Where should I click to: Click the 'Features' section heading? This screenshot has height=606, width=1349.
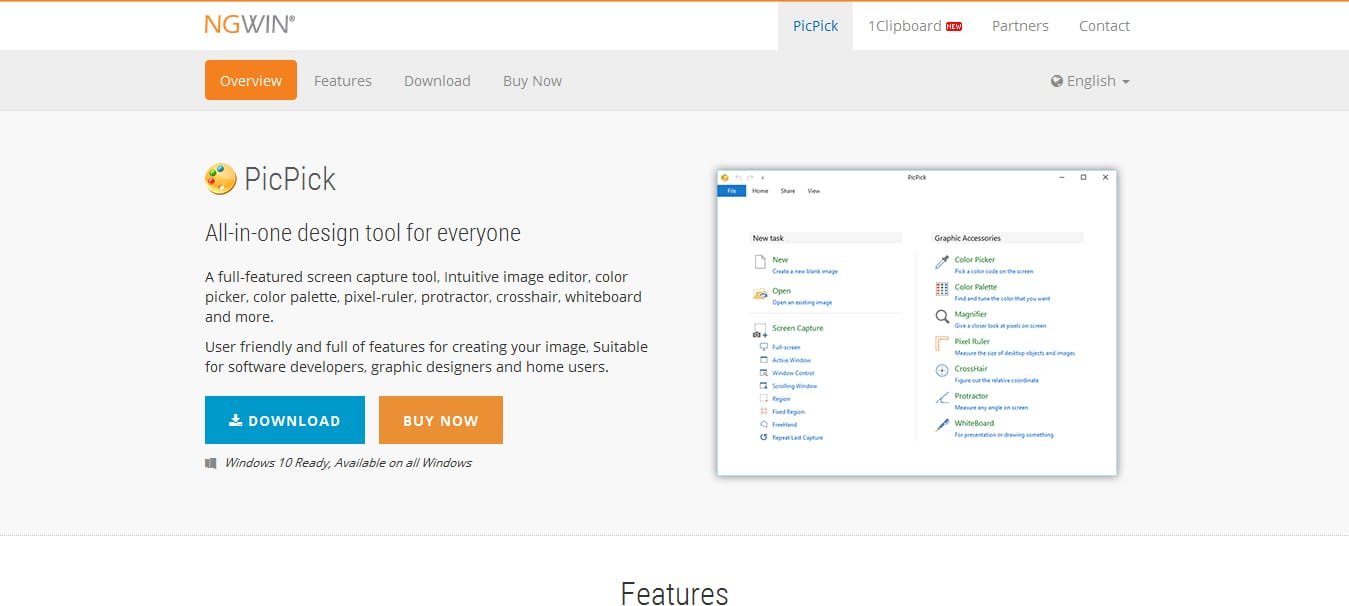[x=674, y=593]
